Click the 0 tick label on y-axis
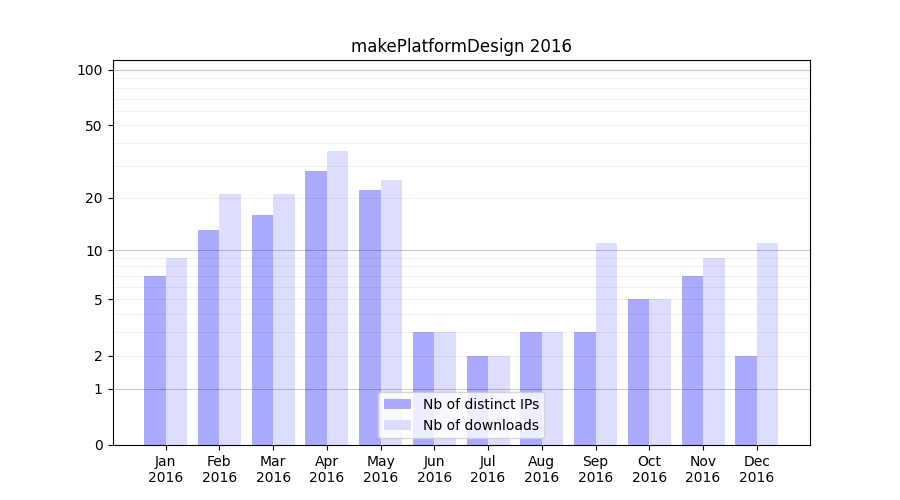This screenshot has height=500, width=900. pos(98,445)
